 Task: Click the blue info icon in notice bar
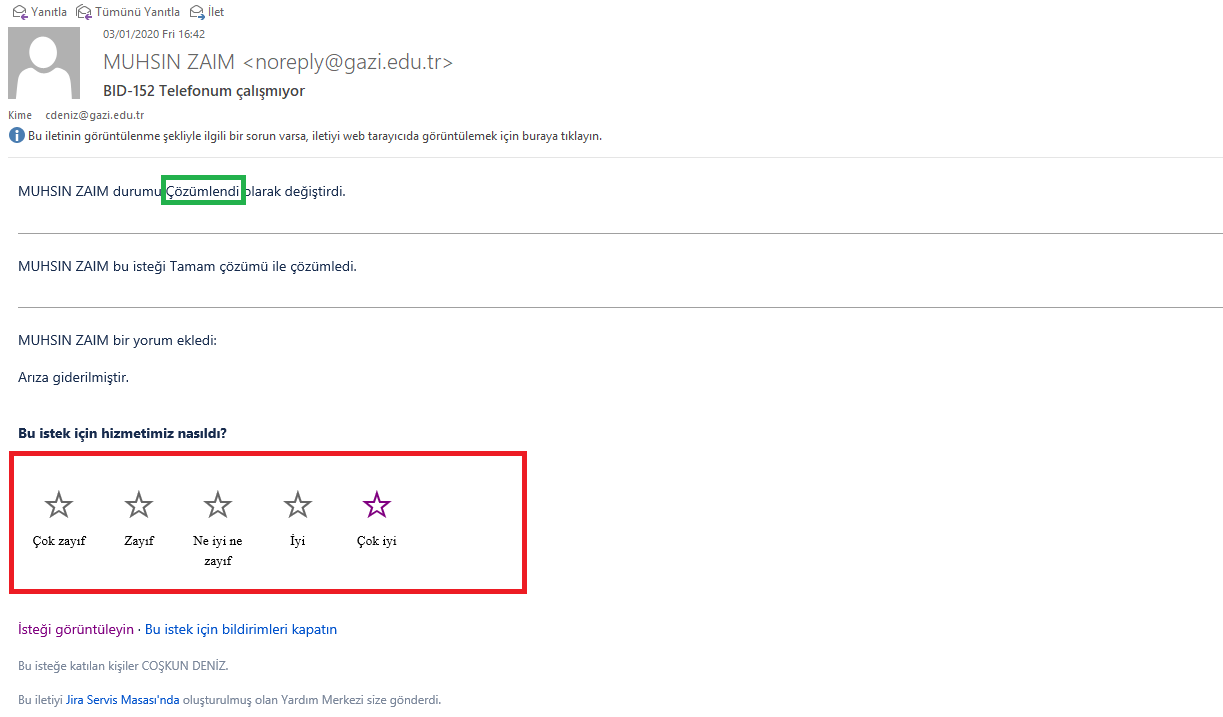16,135
